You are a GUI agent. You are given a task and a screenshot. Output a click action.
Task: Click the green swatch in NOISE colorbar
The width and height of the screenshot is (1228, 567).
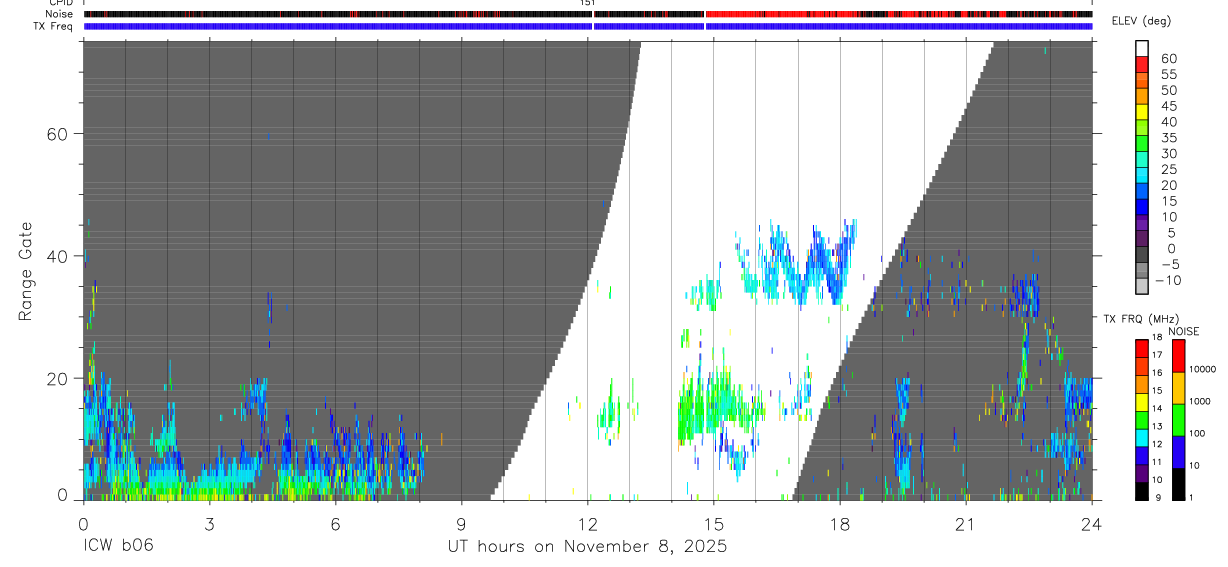1179,420
